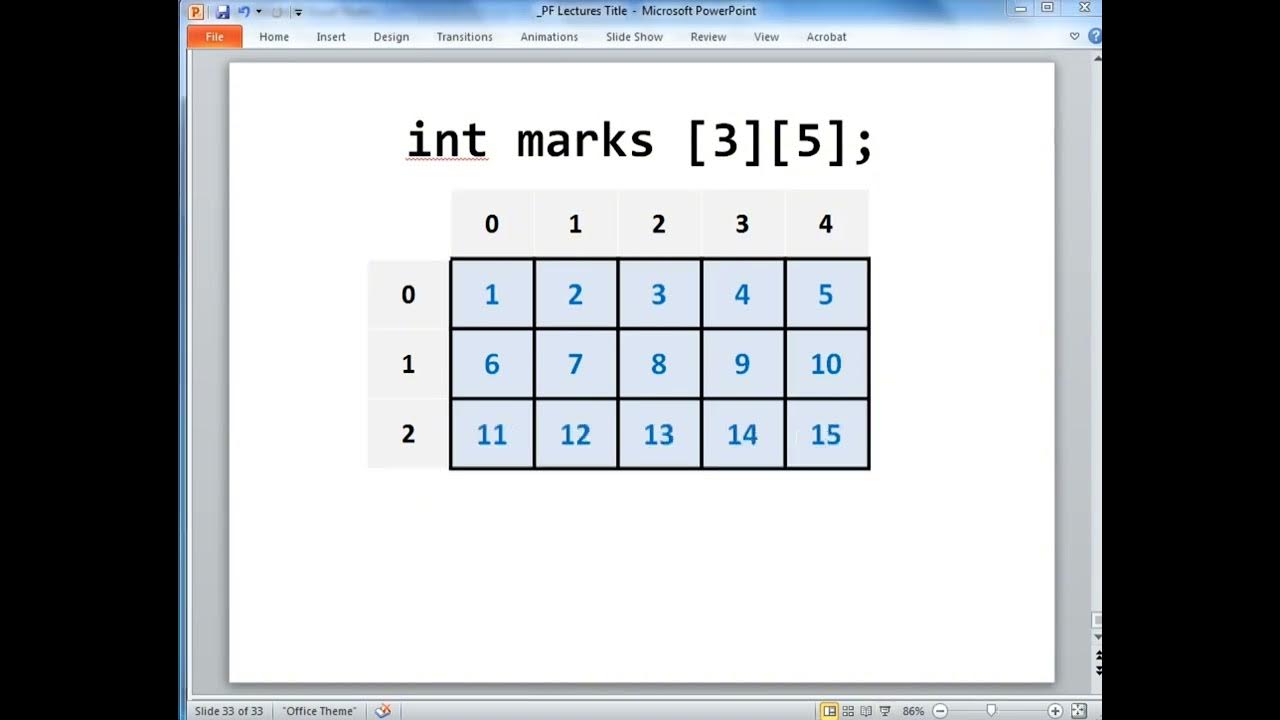This screenshot has height=720, width=1280.
Task: Select the slide title 'int marks [3][5];'
Action: coord(640,141)
